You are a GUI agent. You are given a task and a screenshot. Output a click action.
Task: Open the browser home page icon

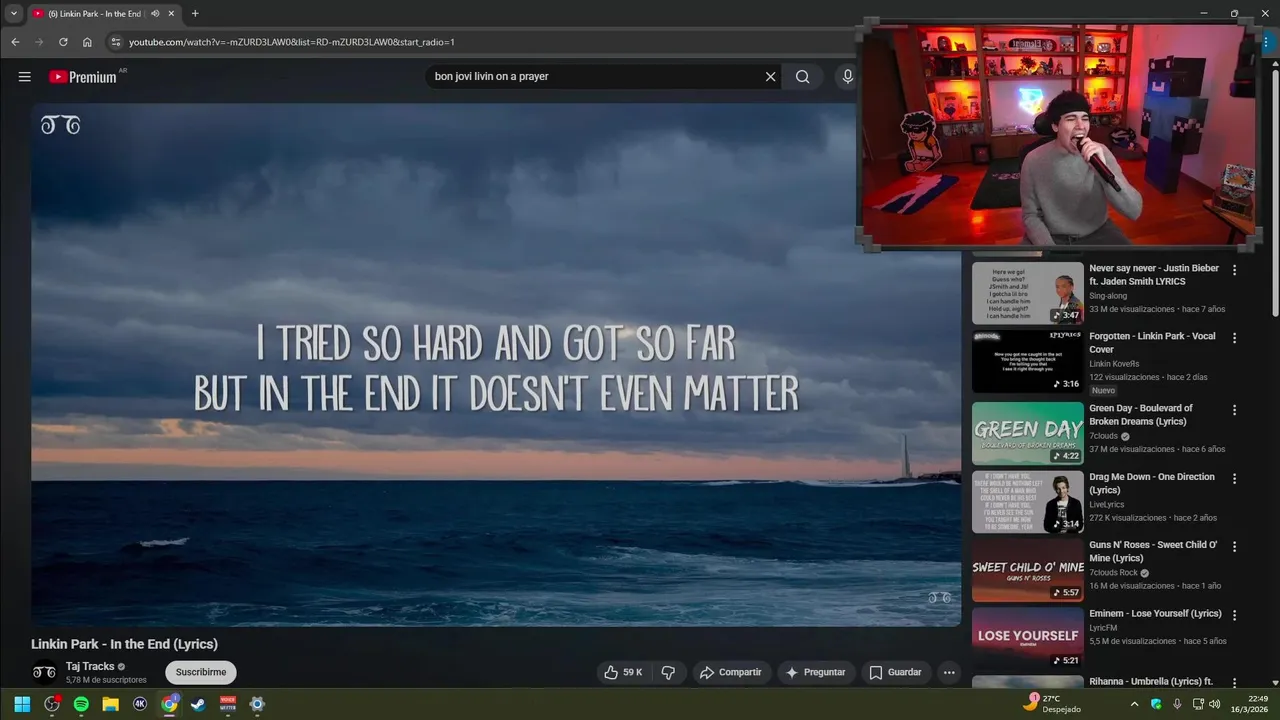pyautogui.click(x=87, y=42)
